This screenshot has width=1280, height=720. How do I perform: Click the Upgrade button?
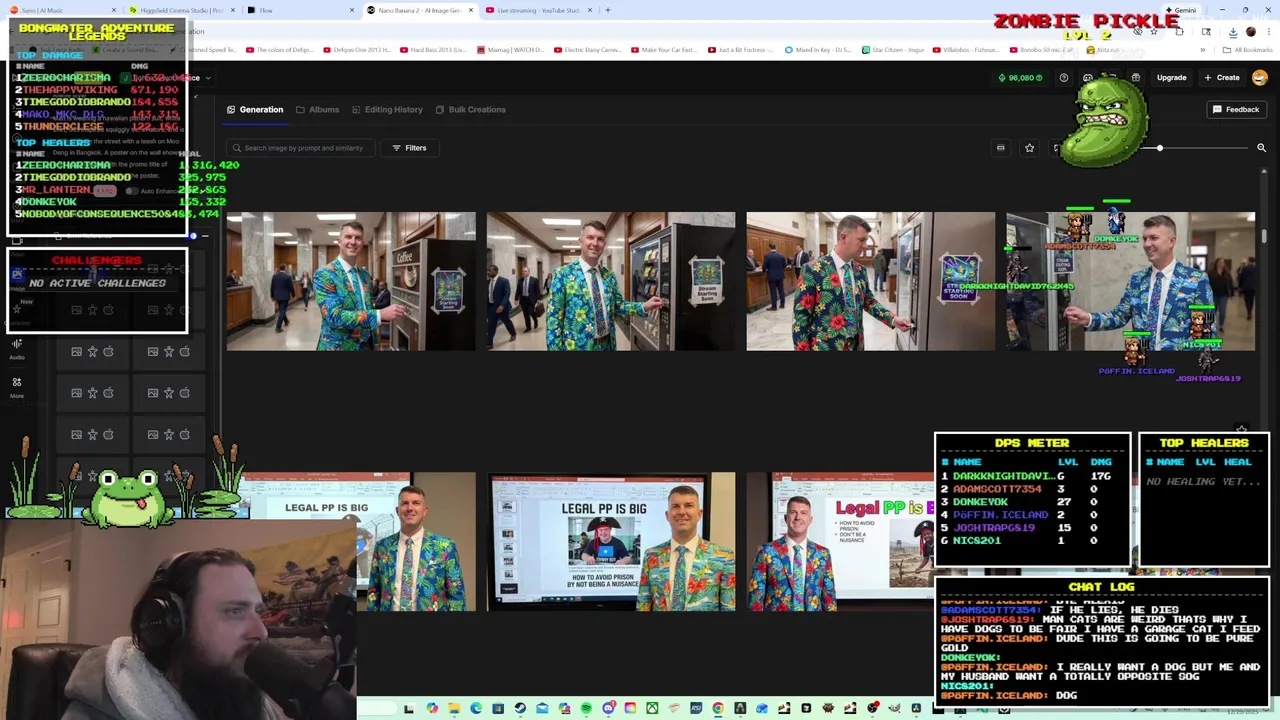tap(1171, 77)
